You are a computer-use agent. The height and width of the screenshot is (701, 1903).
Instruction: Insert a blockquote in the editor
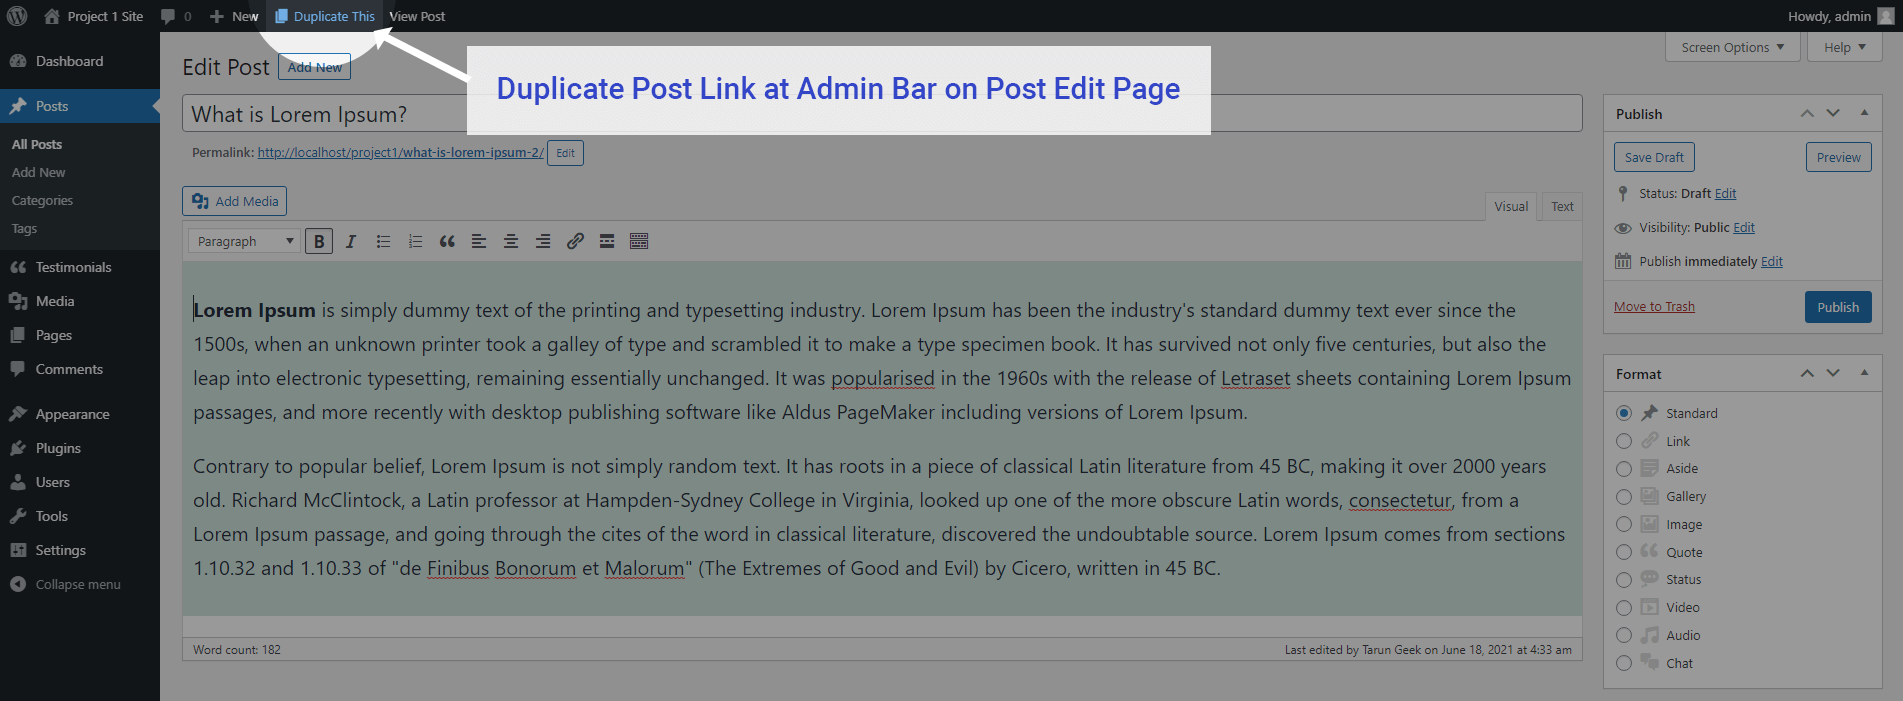tap(447, 241)
